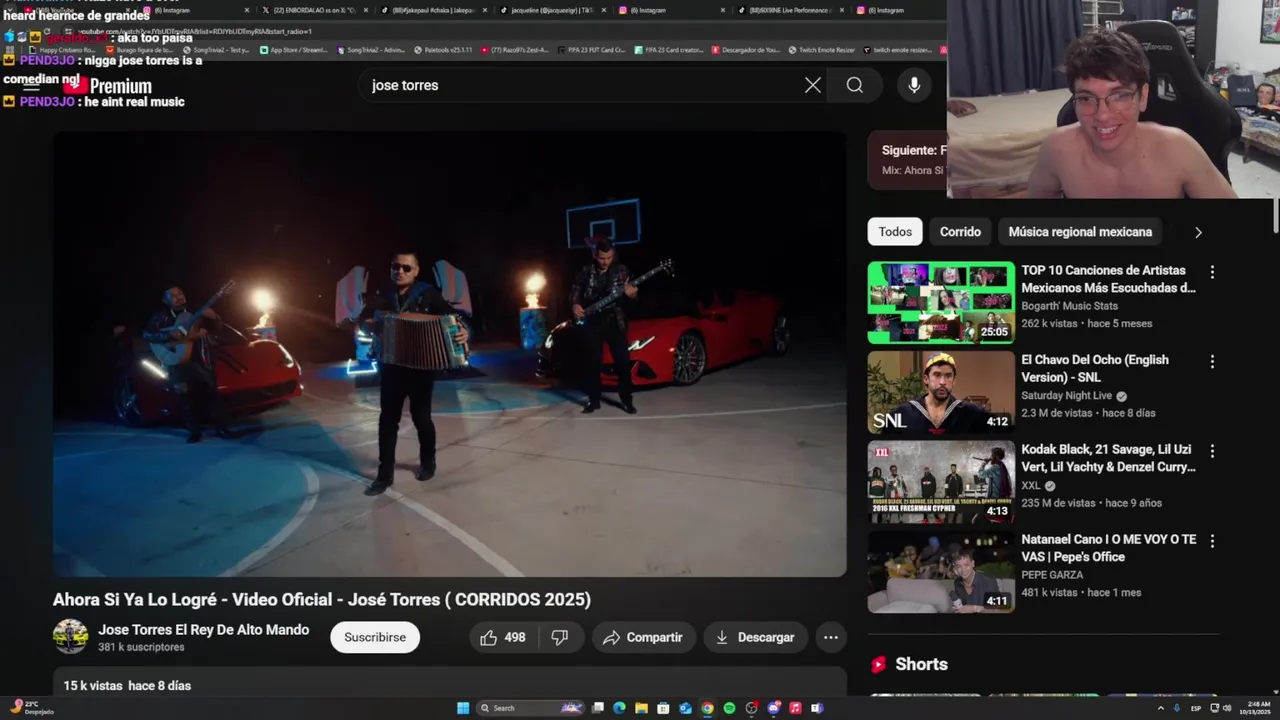Open Discord from the taskbar
Viewport: 1280px width, 720px height.
coord(773,708)
